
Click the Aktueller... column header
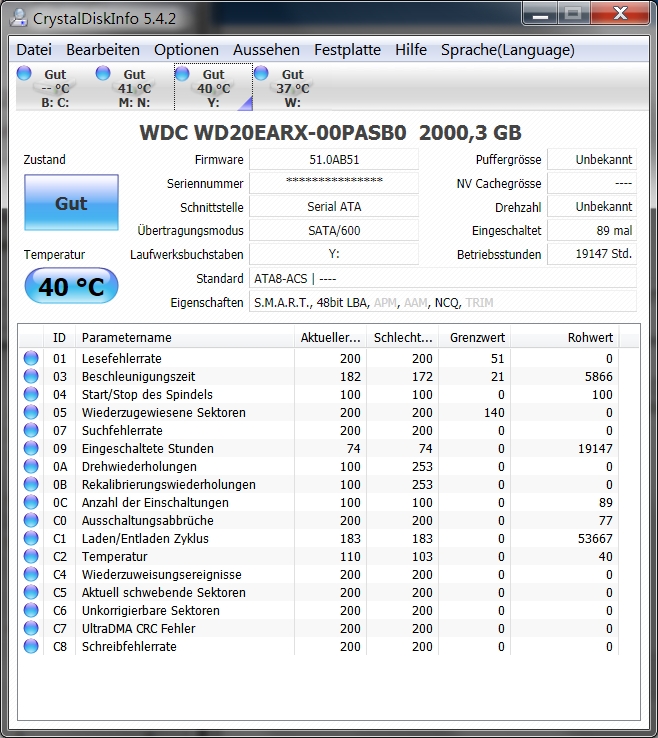coord(330,337)
